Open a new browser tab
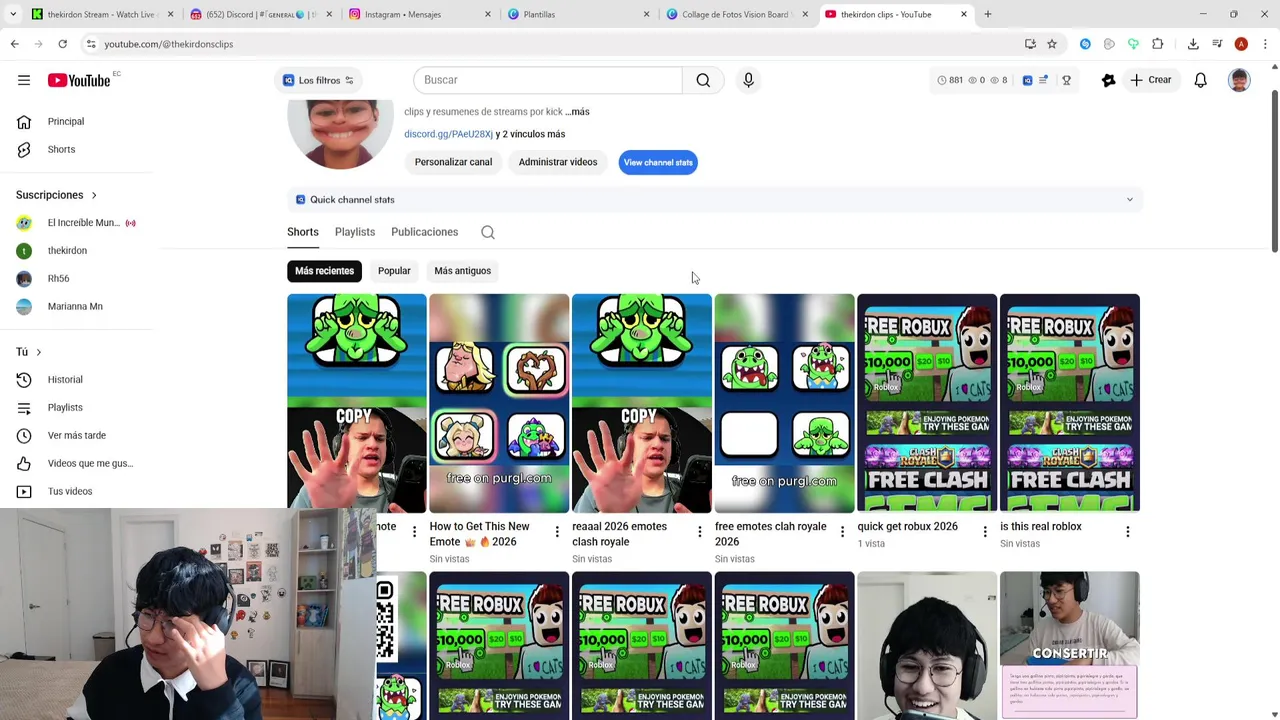 coord(987,14)
